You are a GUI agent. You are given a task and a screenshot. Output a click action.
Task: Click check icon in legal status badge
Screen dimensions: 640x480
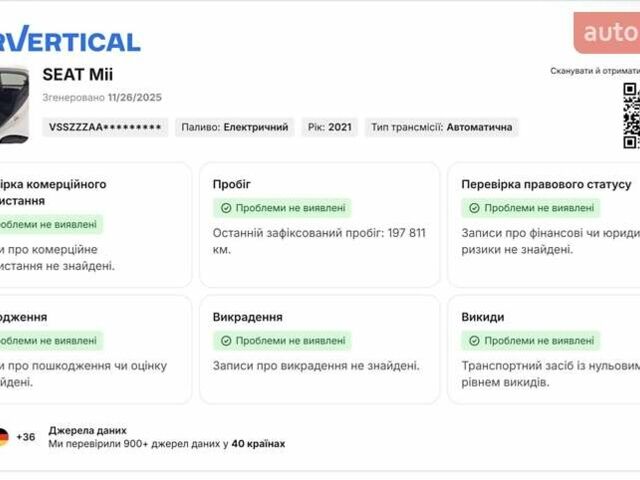pos(474,208)
